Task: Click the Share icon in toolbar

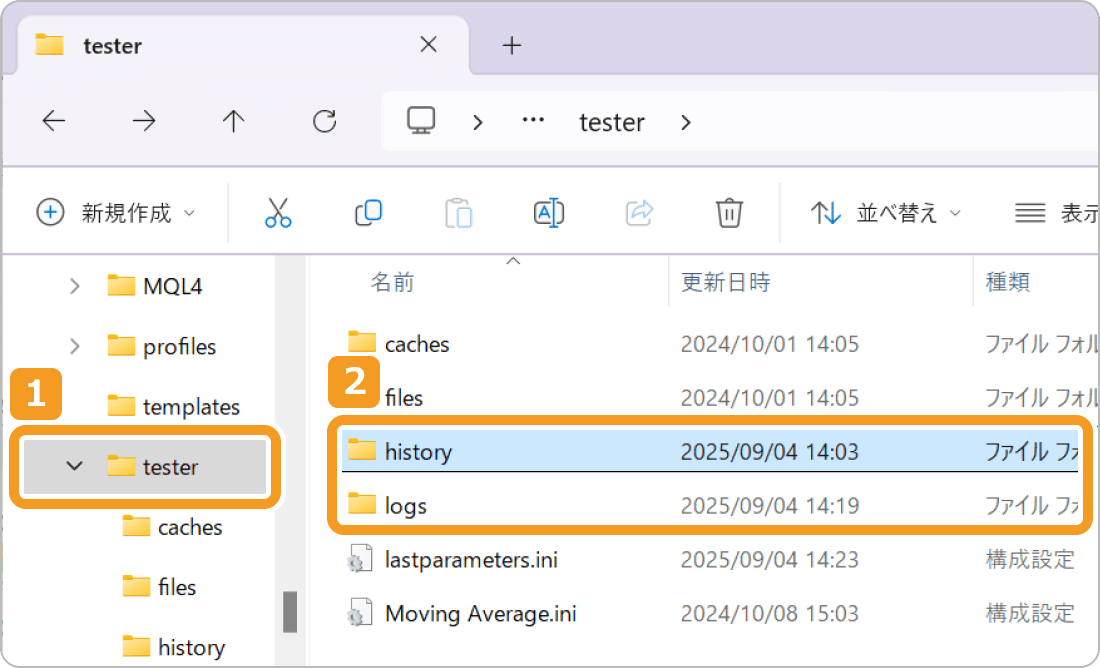Action: pos(639,212)
